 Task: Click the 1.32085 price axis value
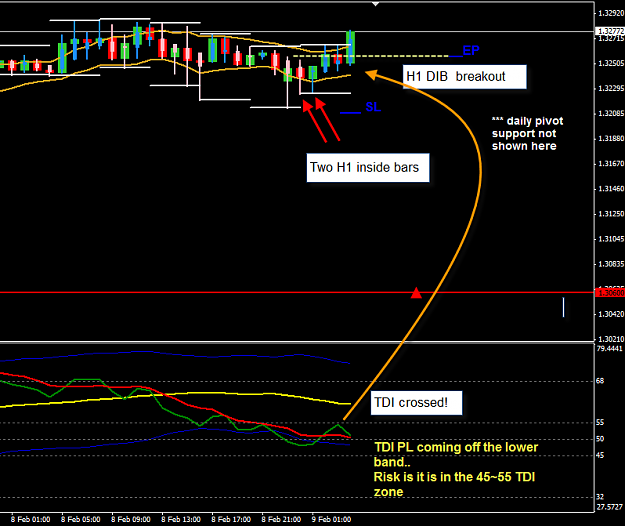[x=611, y=114]
